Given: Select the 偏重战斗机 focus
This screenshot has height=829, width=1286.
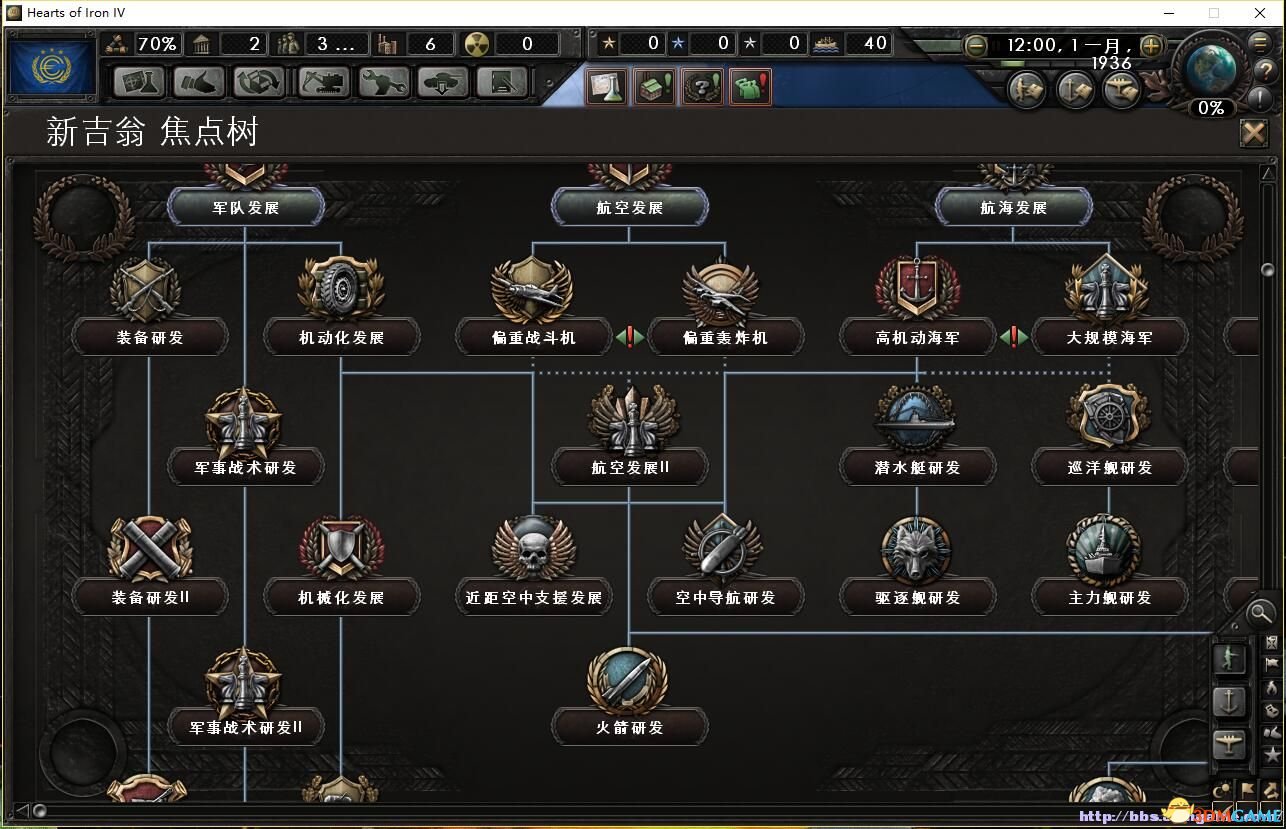Looking at the screenshot, I should click(533, 306).
